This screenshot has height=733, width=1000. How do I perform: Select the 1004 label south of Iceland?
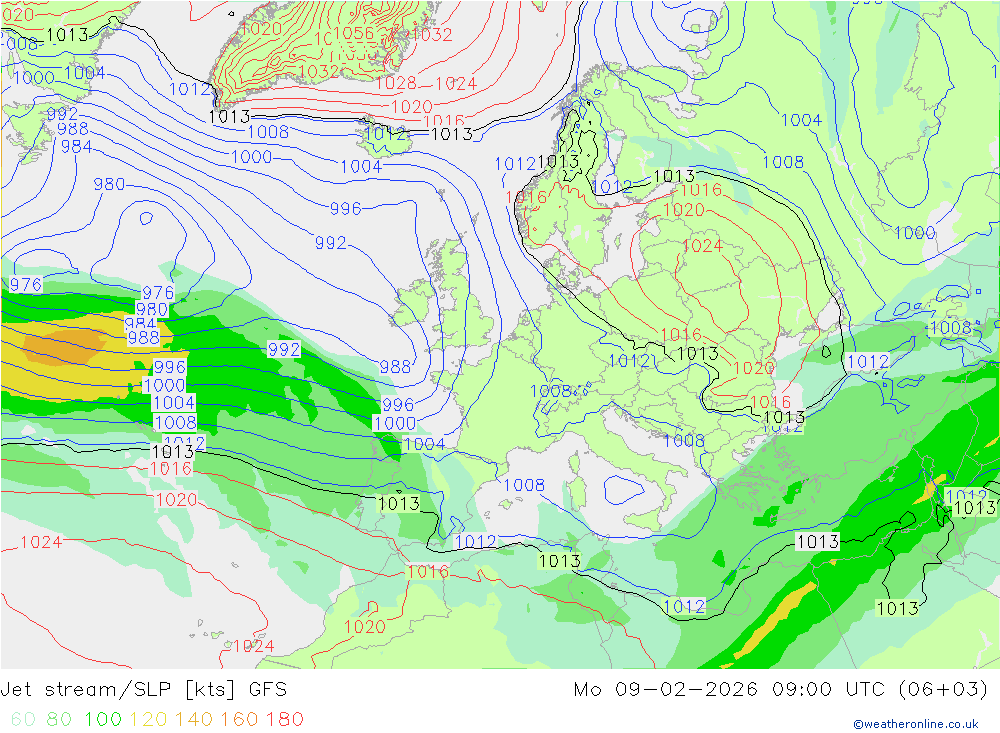pyautogui.click(x=361, y=167)
